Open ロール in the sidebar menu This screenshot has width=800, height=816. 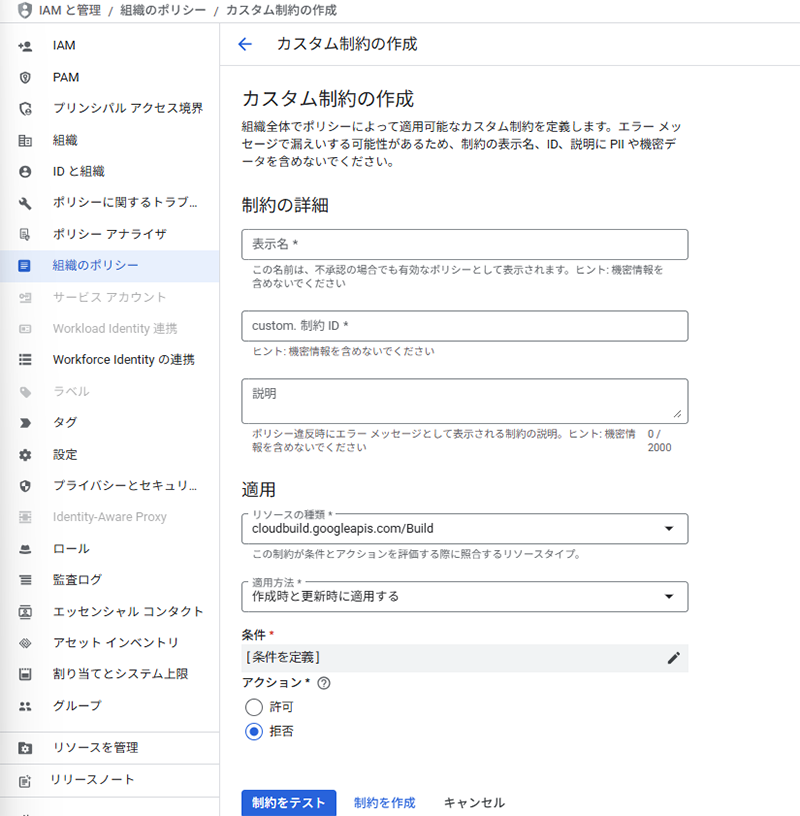pyautogui.click(x=71, y=549)
